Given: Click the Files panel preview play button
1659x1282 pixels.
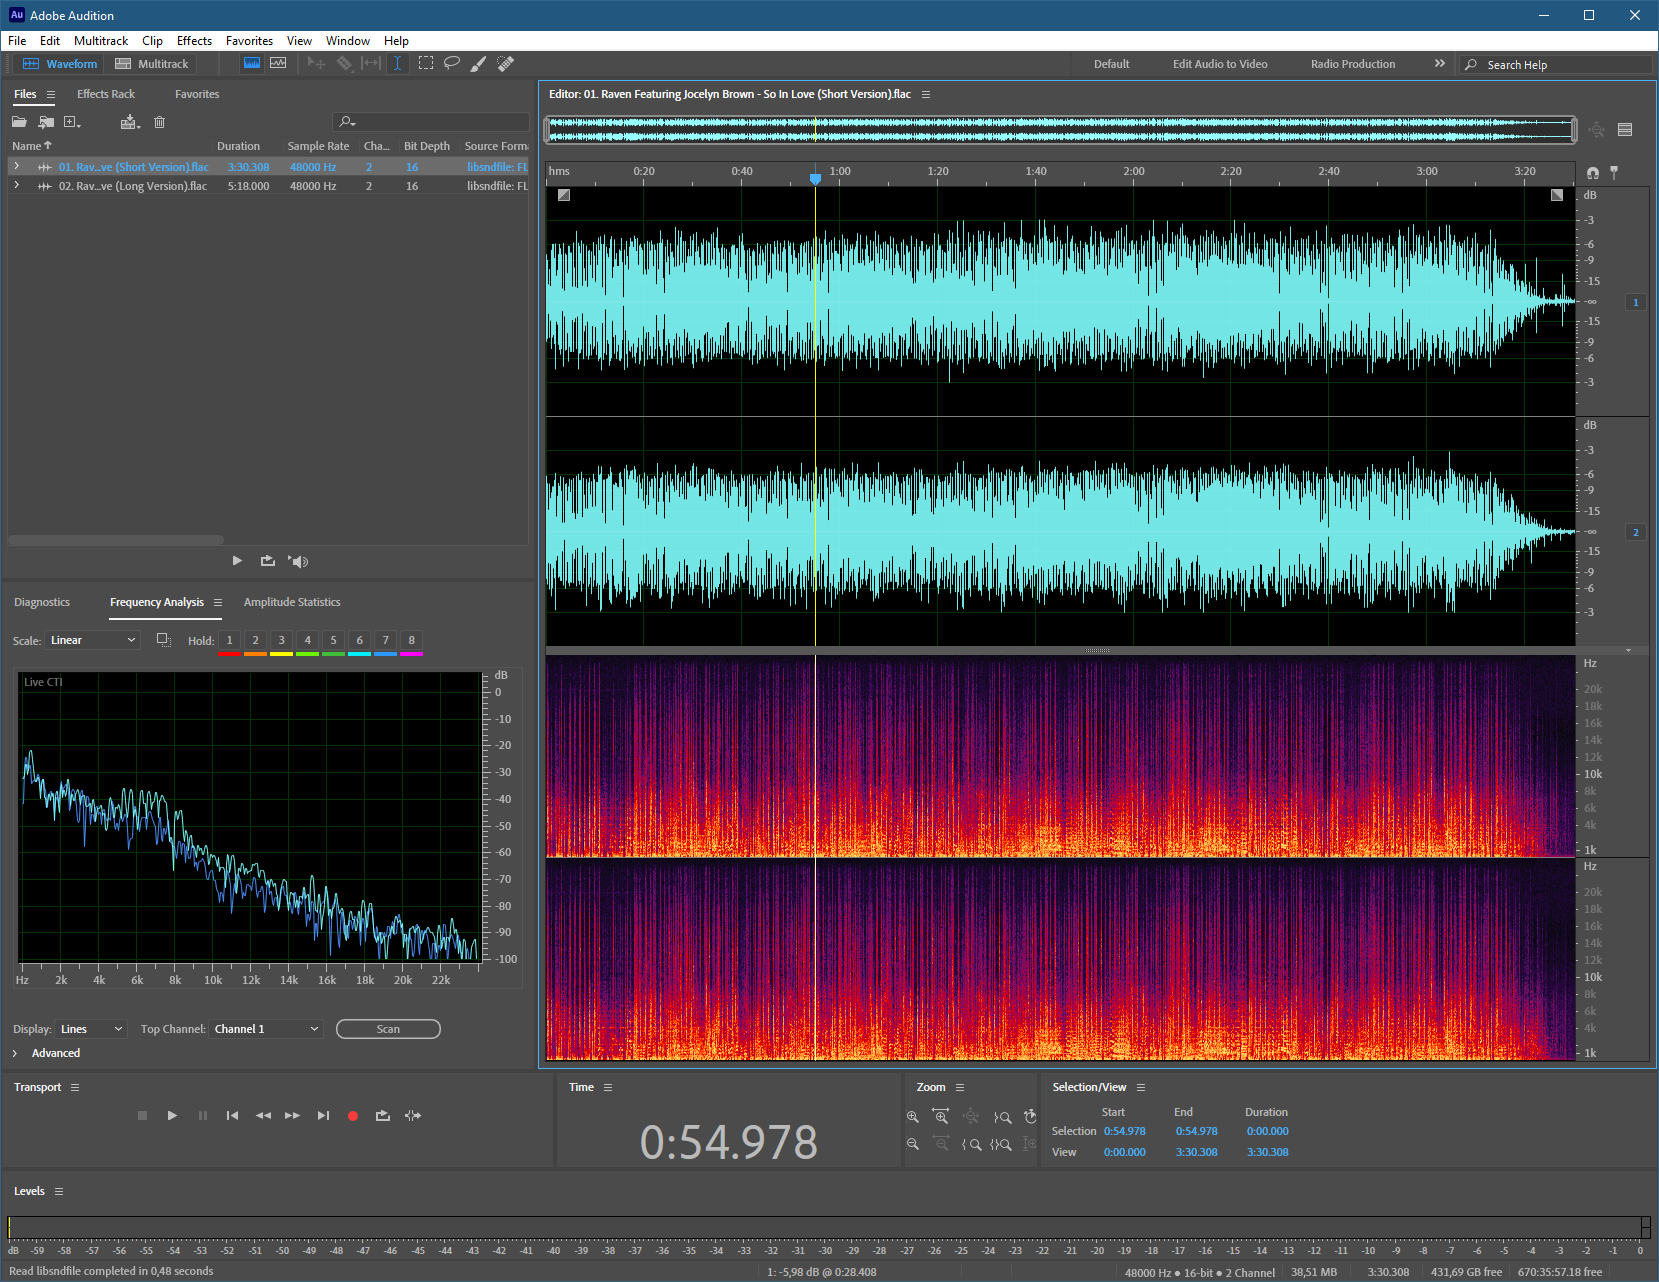Looking at the screenshot, I should (237, 561).
